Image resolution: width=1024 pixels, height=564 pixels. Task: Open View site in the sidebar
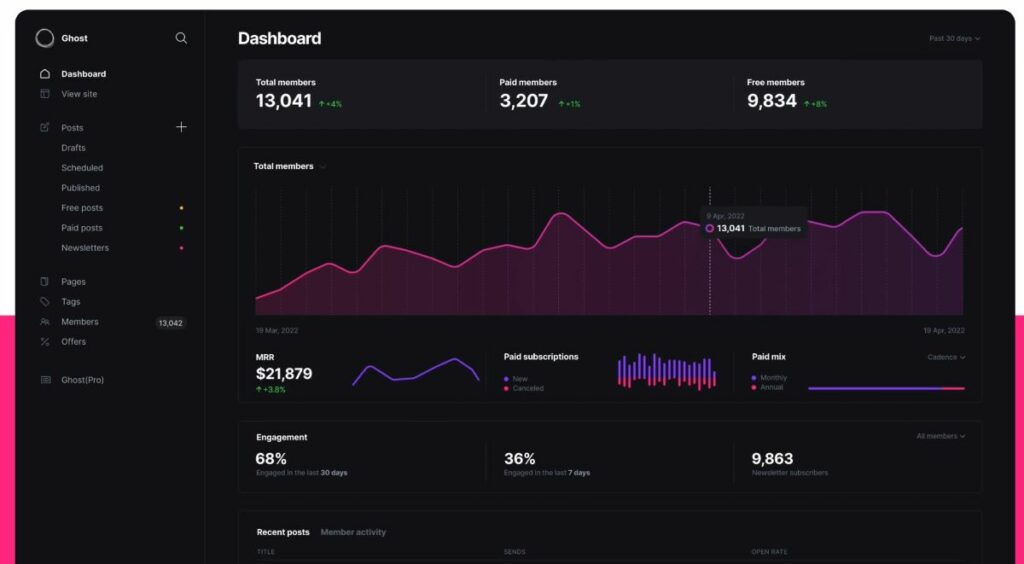click(79, 94)
